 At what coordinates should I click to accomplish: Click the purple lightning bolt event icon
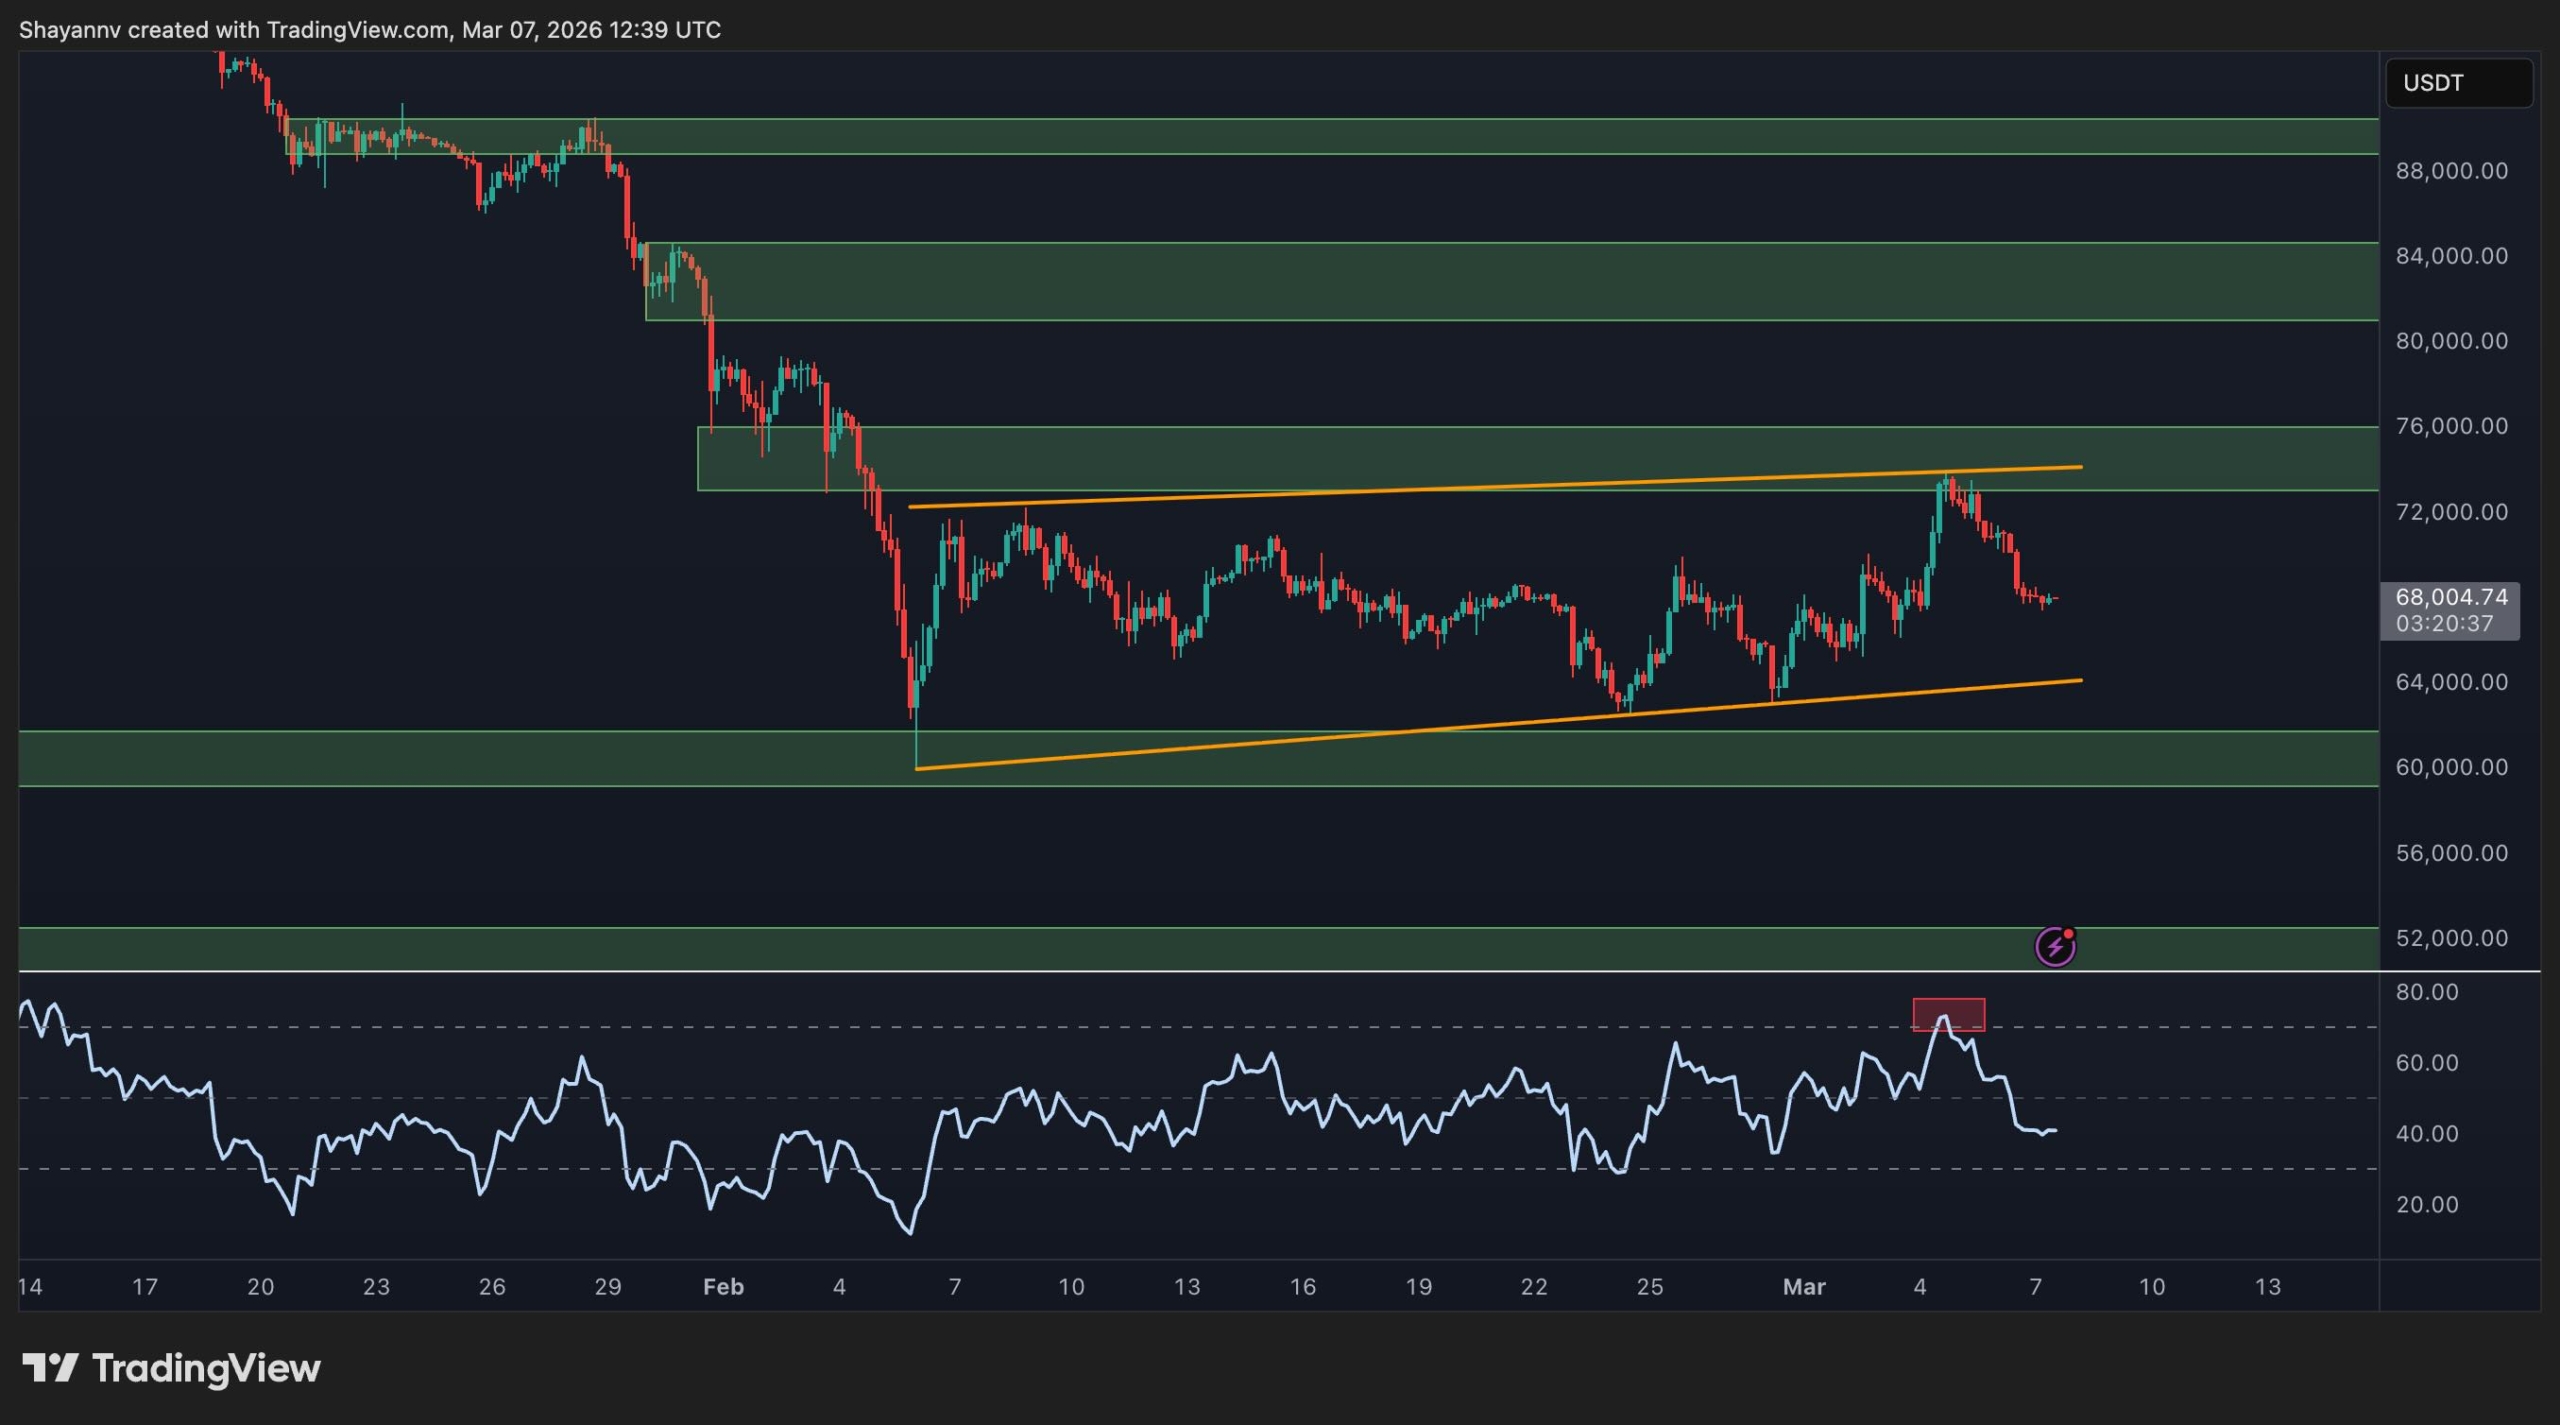coord(2055,946)
